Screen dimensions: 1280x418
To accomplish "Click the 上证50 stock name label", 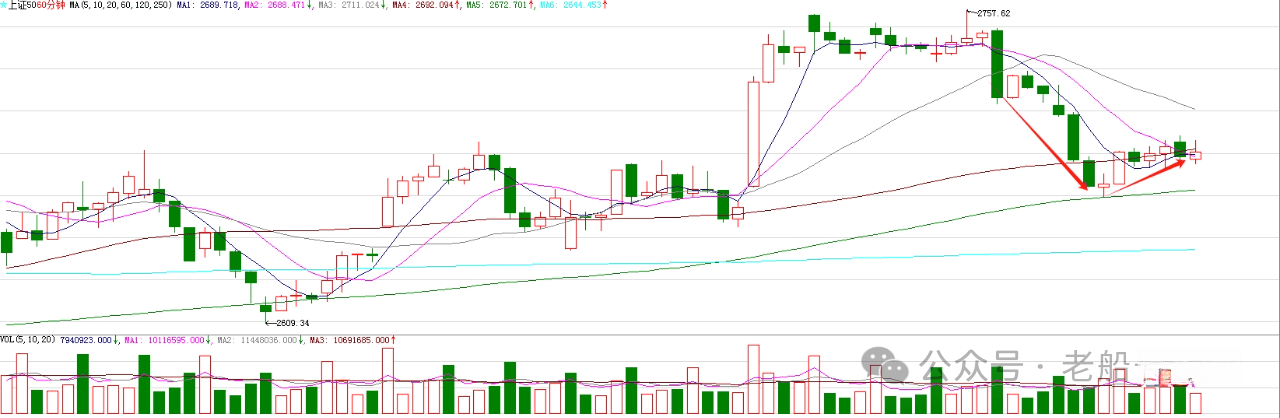I will (22, 6).
